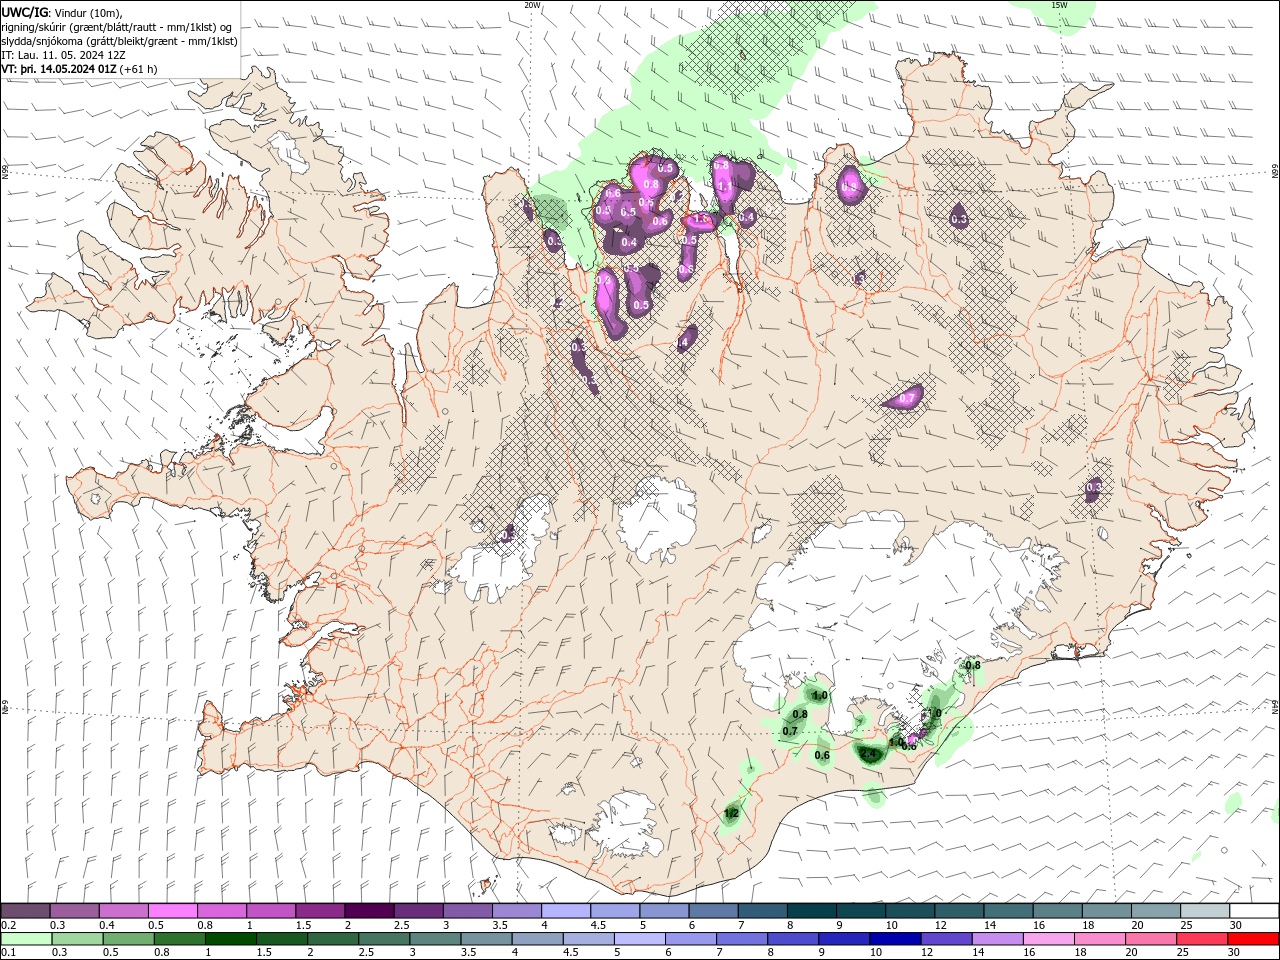The width and height of the screenshot is (1280, 960).
Task: Pick darkest green rain swatch for 1–1.5
Action: click(x=231, y=939)
